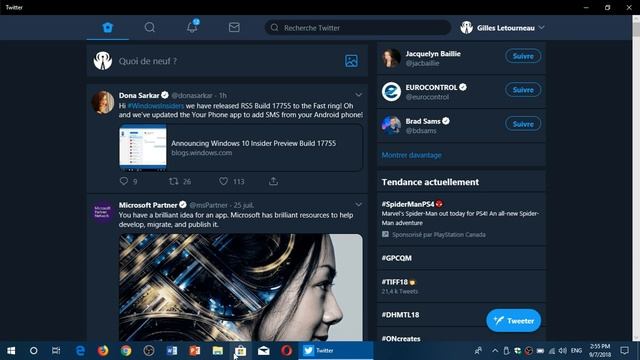This screenshot has height=360, width=640.
Task: Expand the Gilles Letourneau account menu
Action: click(x=502, y=28)
